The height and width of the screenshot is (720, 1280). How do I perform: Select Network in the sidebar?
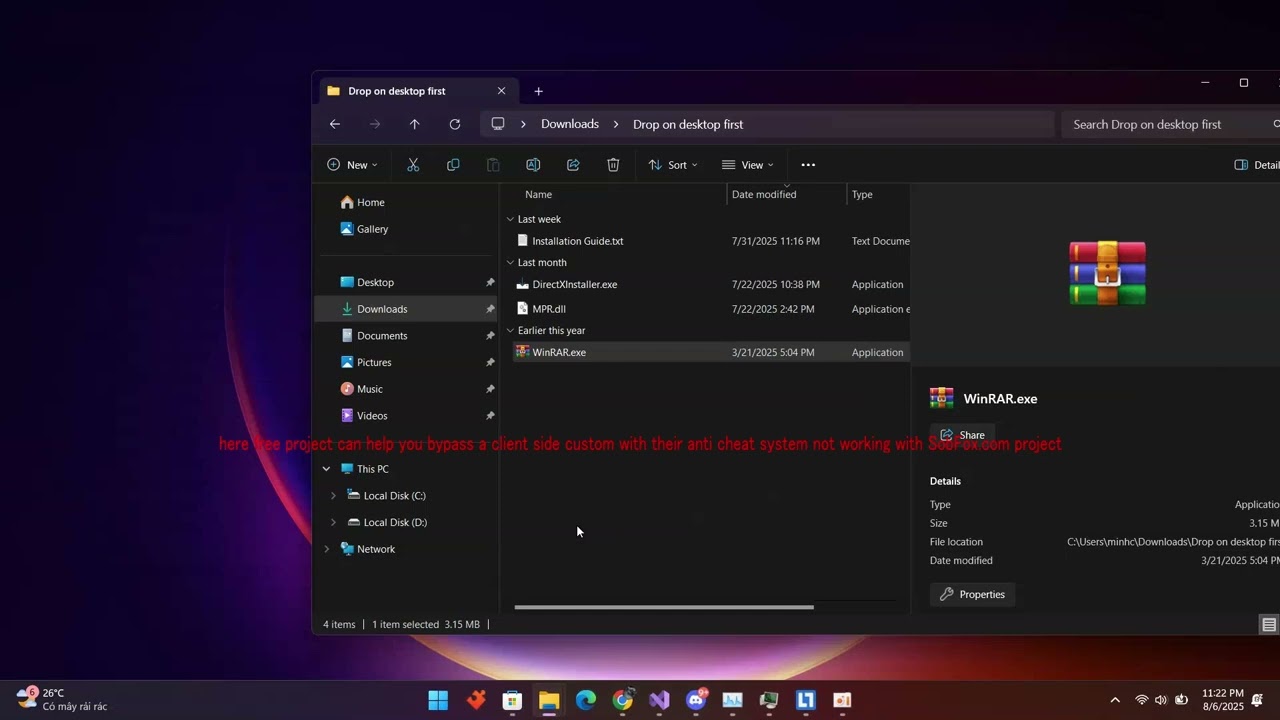376,549
